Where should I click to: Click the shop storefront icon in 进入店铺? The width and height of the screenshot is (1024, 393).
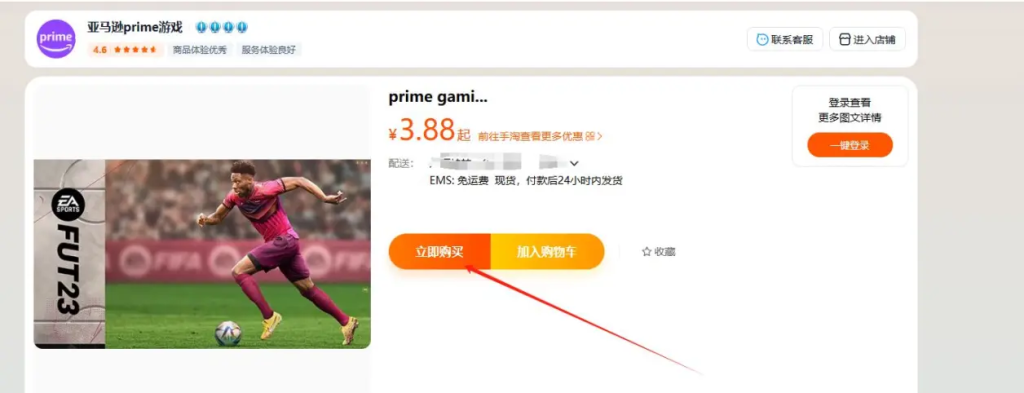[x=845, y=39]
